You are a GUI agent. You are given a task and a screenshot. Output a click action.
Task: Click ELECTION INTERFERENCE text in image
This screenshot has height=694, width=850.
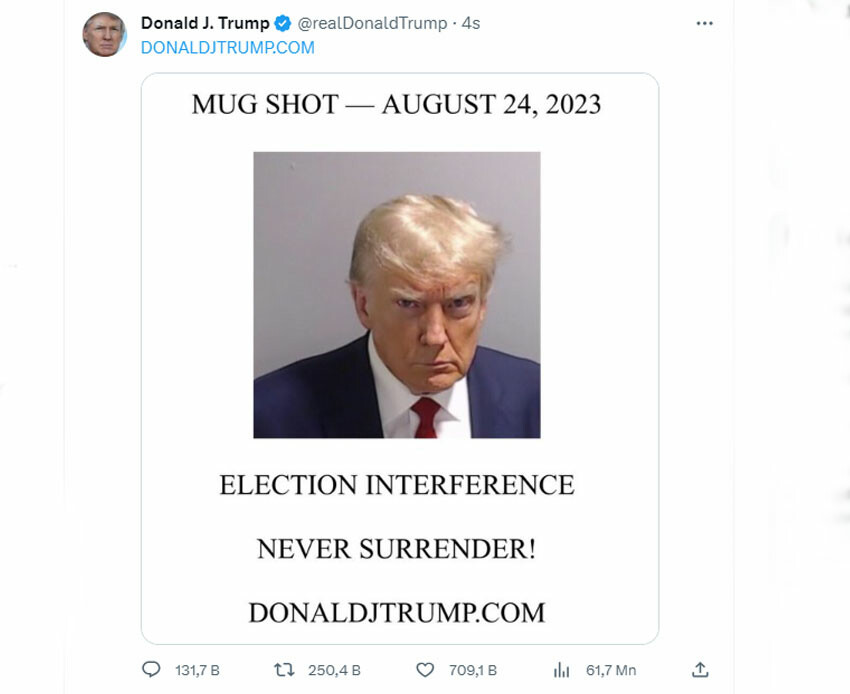[397, 486]
